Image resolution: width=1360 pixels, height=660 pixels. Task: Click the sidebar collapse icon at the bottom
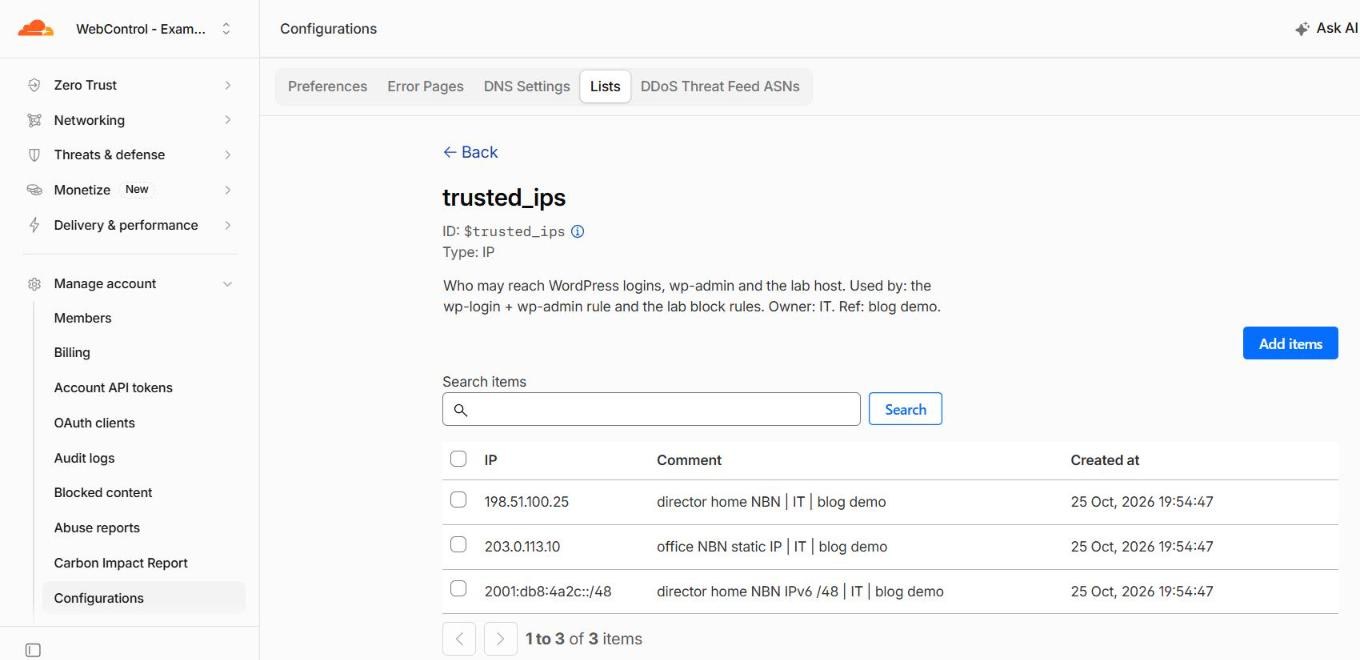(x=33, y=650)
